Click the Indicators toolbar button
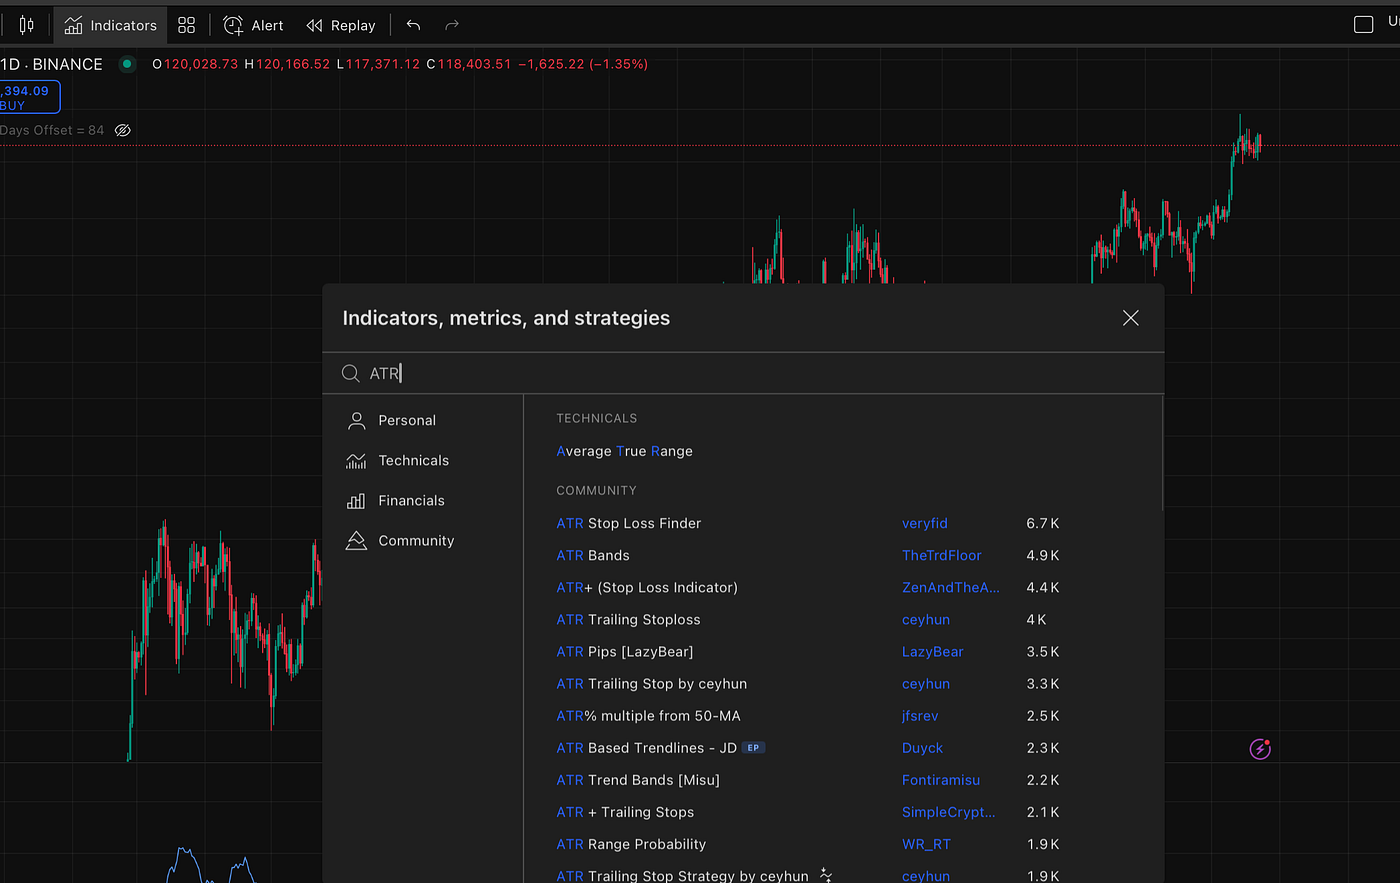This screenshot has height=883, width=1400. 111,25
